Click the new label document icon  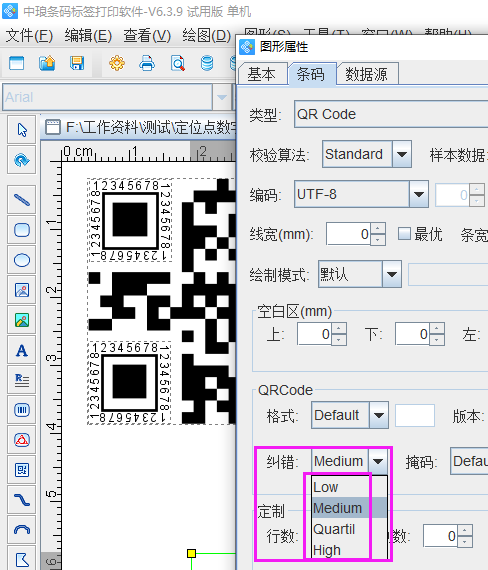(16, 63)
